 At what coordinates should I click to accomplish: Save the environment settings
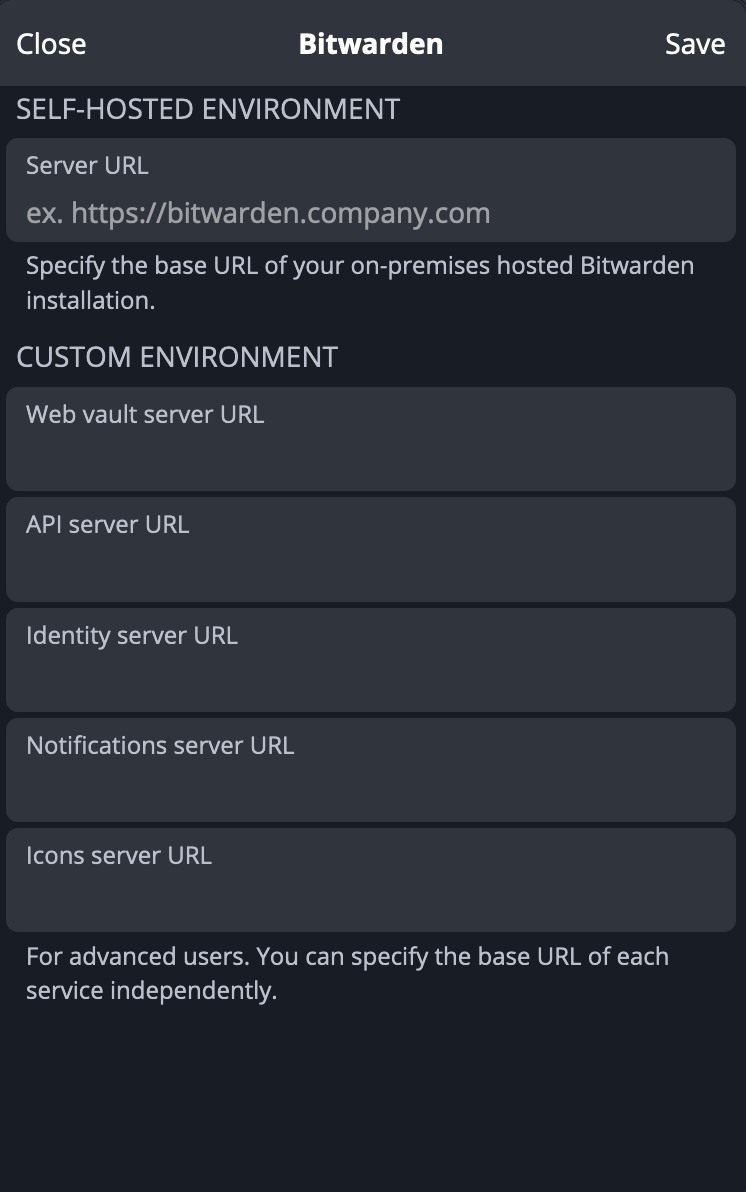click(695, 44)
